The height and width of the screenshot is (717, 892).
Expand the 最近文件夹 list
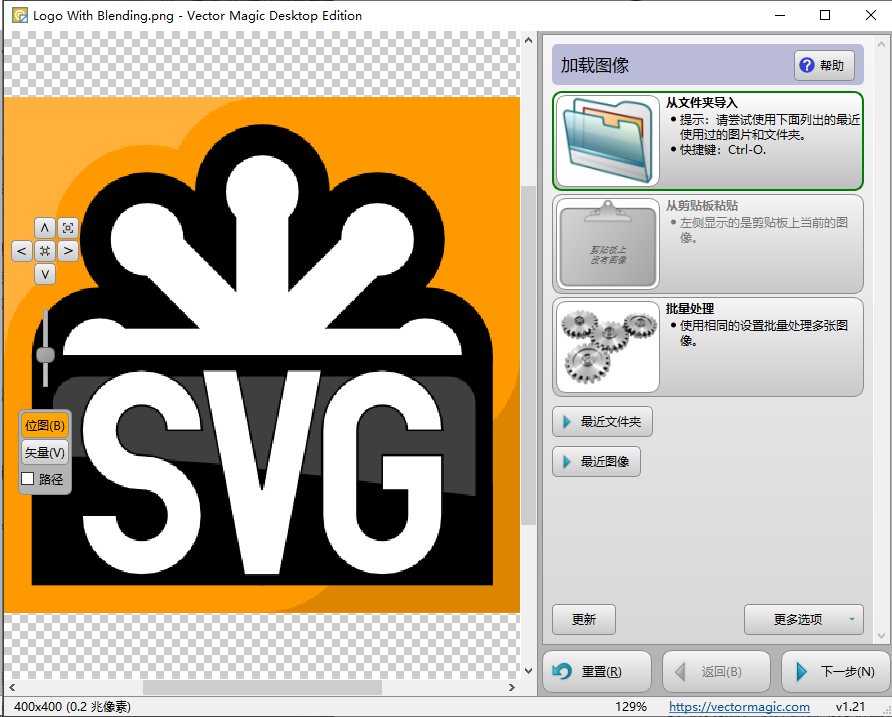coord(602,422)
